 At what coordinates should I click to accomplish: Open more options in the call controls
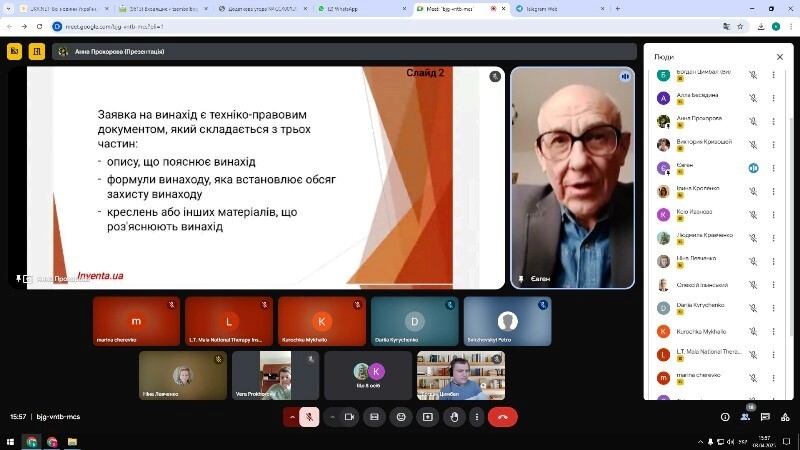click(x=477, y=417)
